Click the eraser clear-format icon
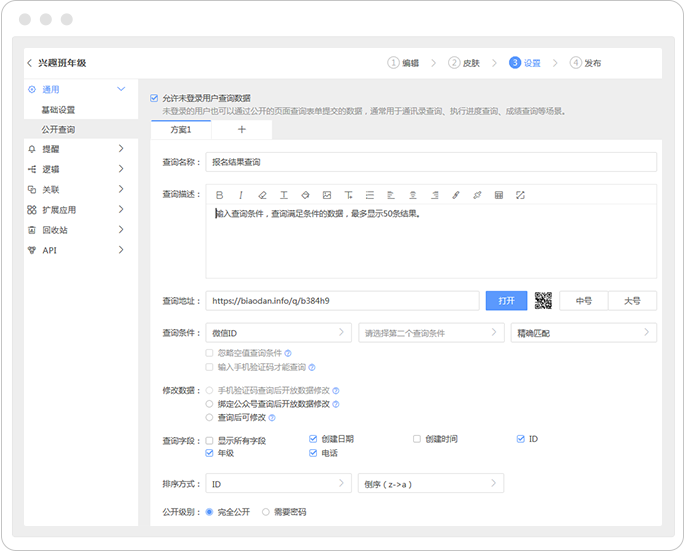 tap(262, 194)
